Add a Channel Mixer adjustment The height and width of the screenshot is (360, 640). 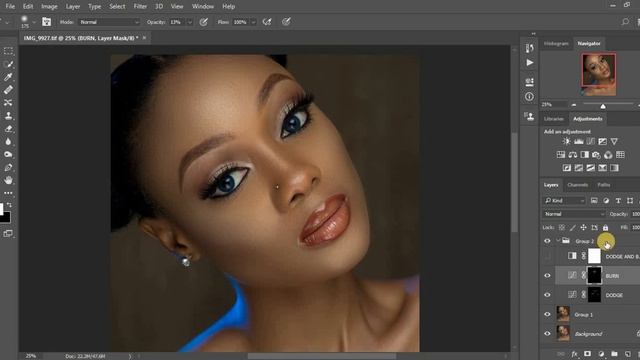pos(608,155)
